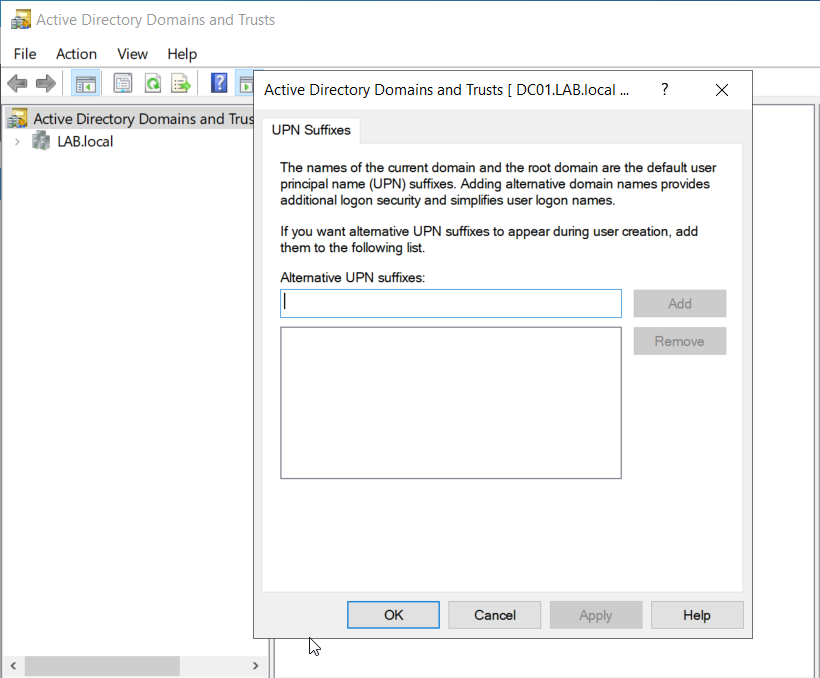
Task: Open the Properties toolbar icon
Action: click(x=123, y=83)
